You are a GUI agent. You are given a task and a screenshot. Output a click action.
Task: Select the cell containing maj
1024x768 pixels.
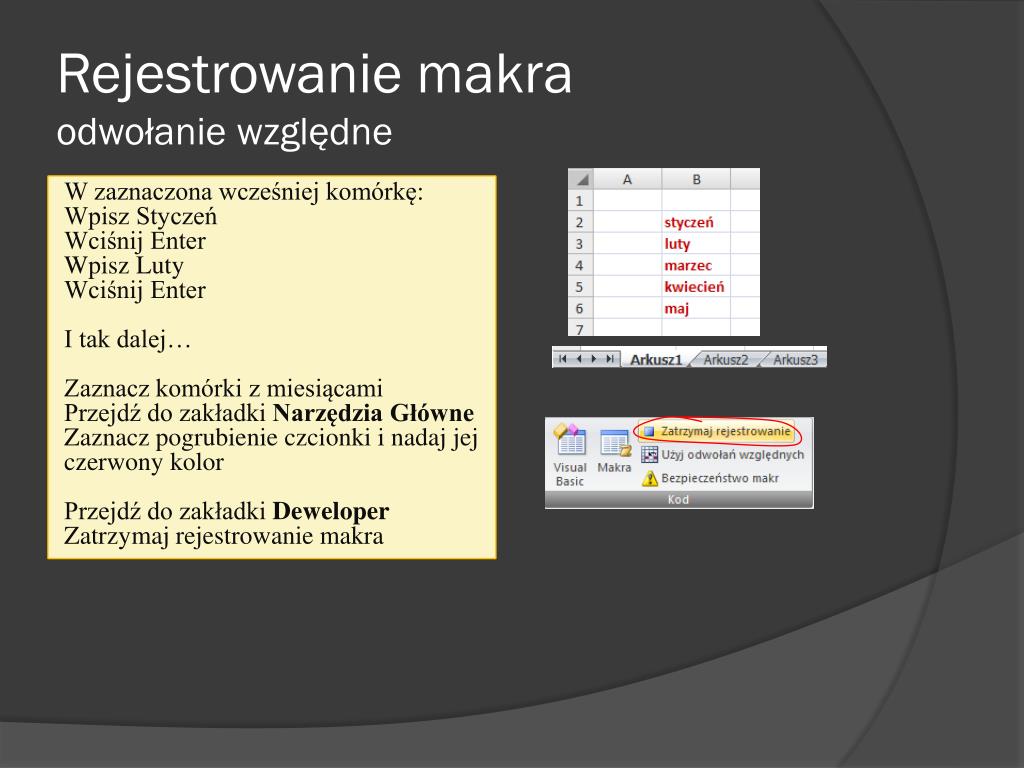pyautogui.click(x=696, y=308)
